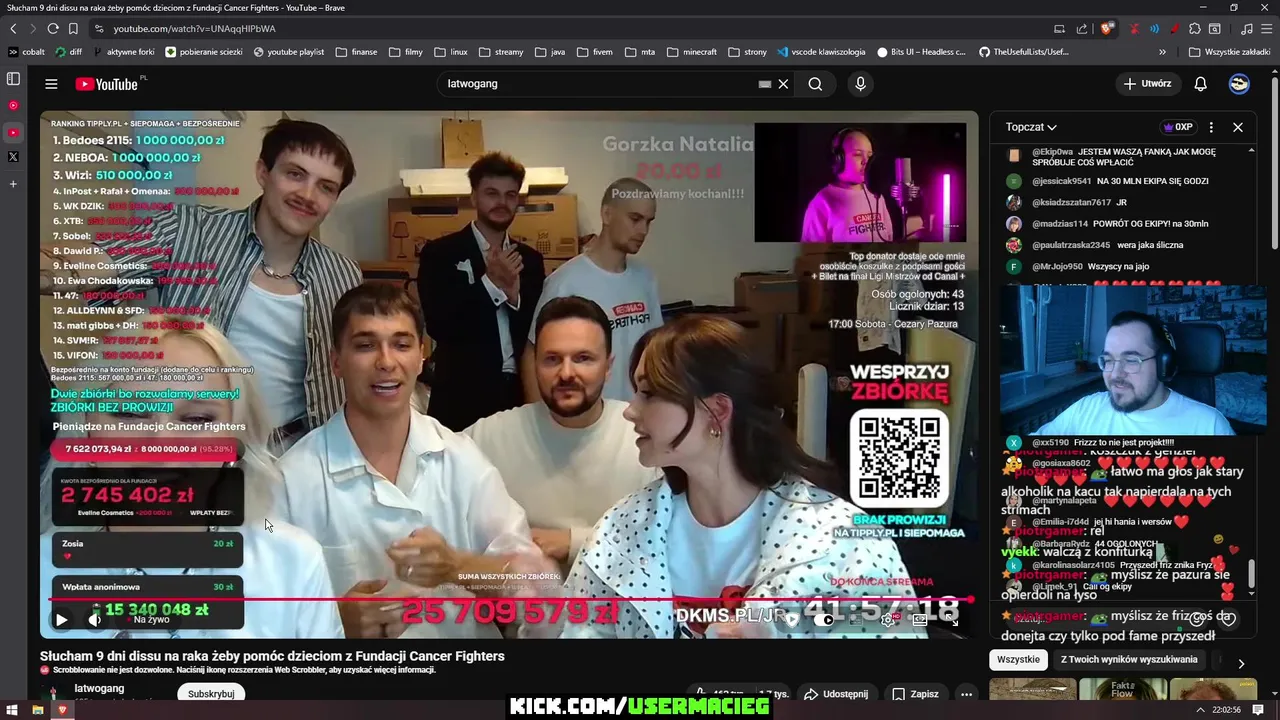Select the 'Z Twoich wyników wyszukiwania' chip
The image size is (1280, 720).
pos(1129,660)
